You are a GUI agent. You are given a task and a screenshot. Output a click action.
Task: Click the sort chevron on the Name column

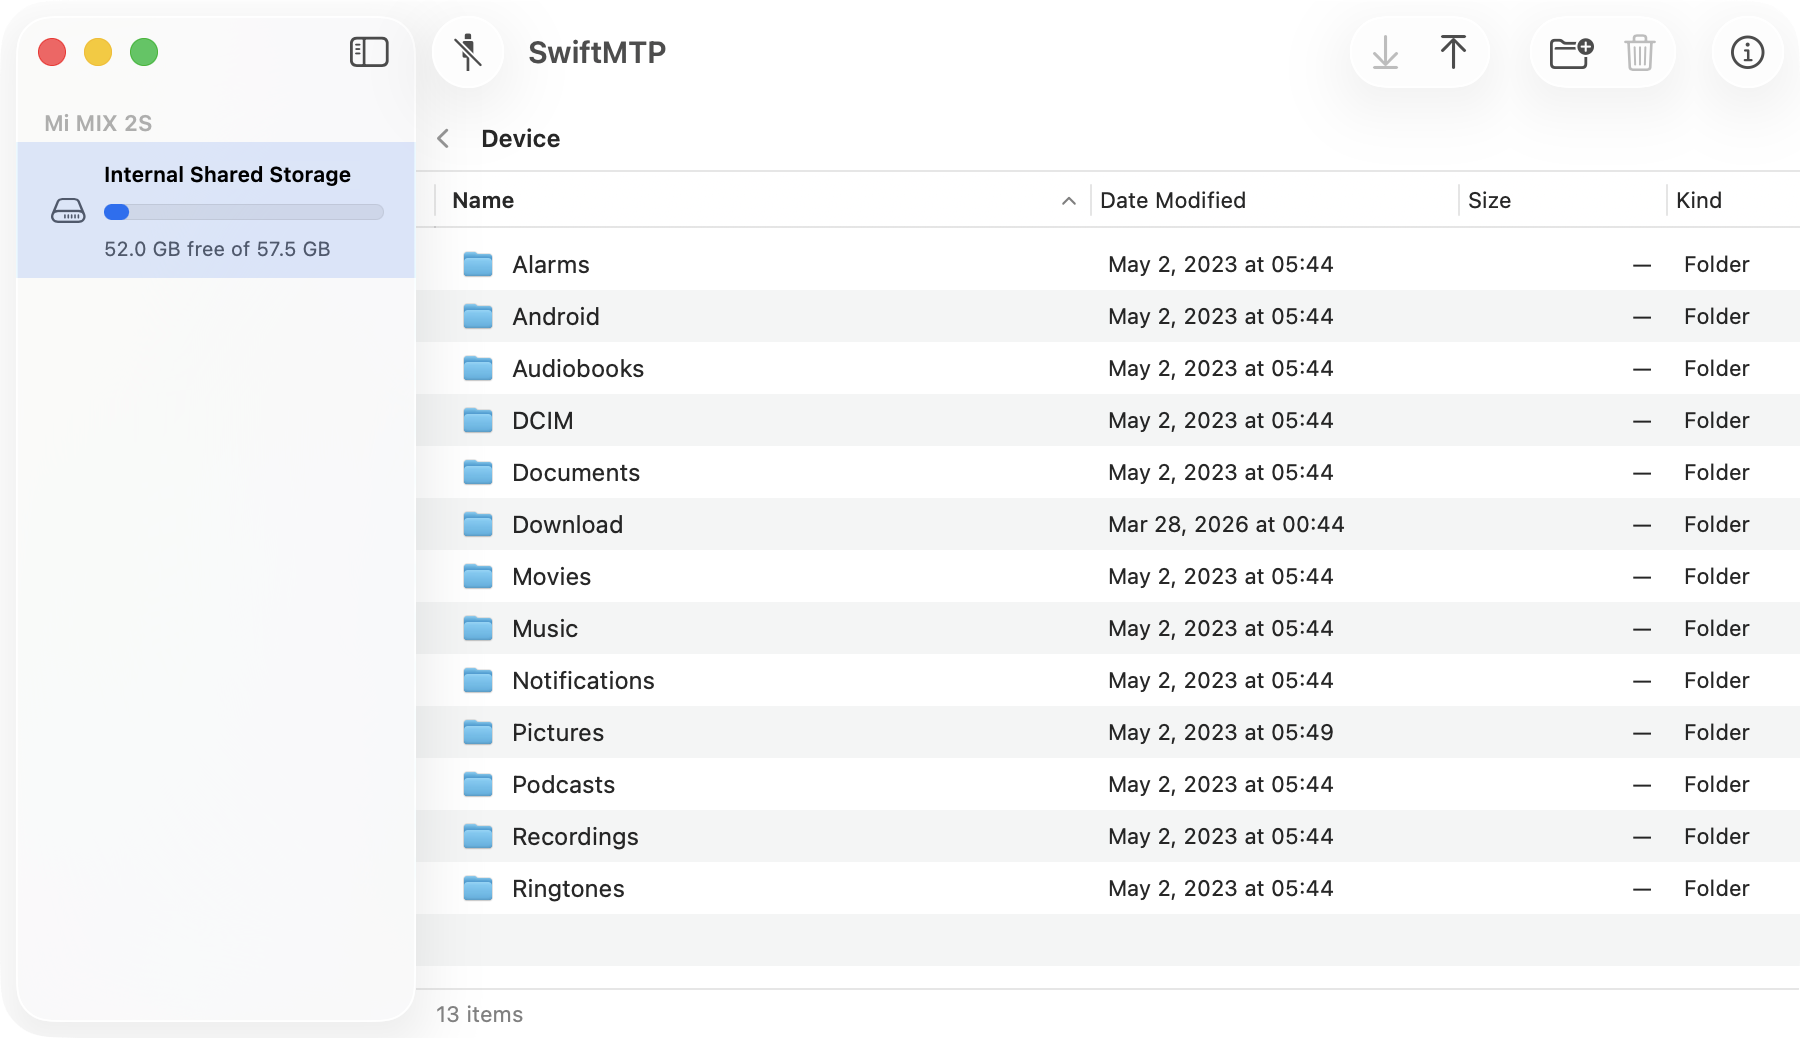(1066, 201)
